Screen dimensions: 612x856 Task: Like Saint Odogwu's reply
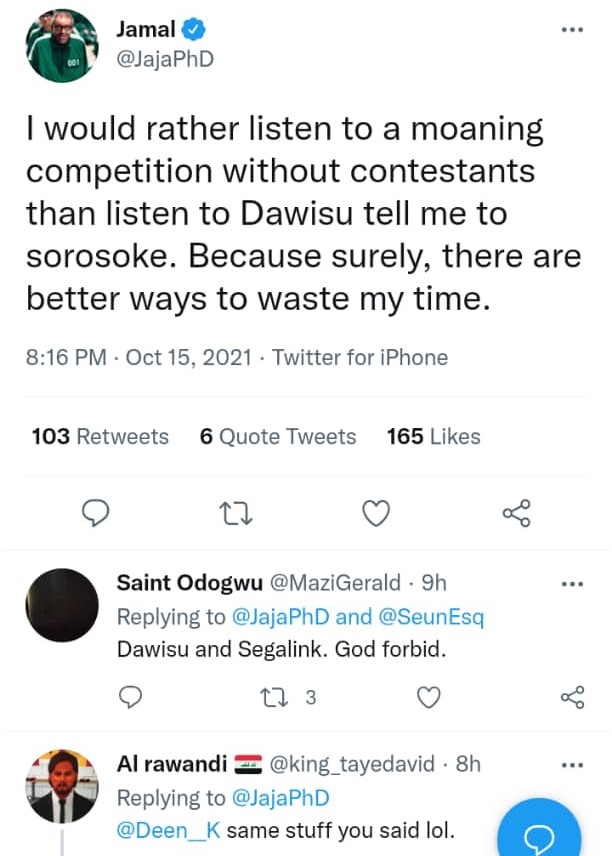(x=428, y=697)
